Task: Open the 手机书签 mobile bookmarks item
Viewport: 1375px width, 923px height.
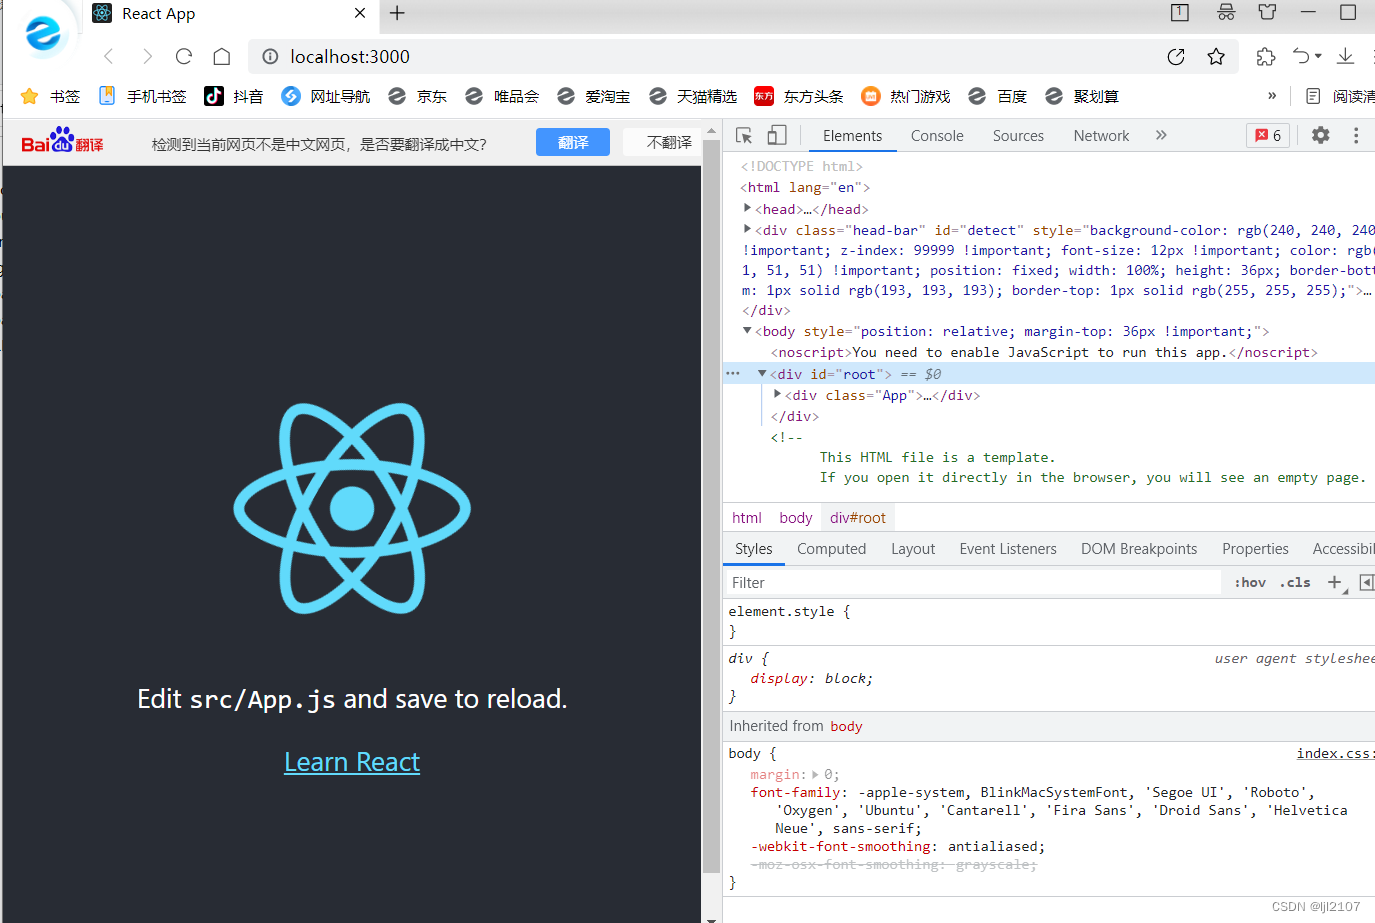Action: click(x=142, y=96)
